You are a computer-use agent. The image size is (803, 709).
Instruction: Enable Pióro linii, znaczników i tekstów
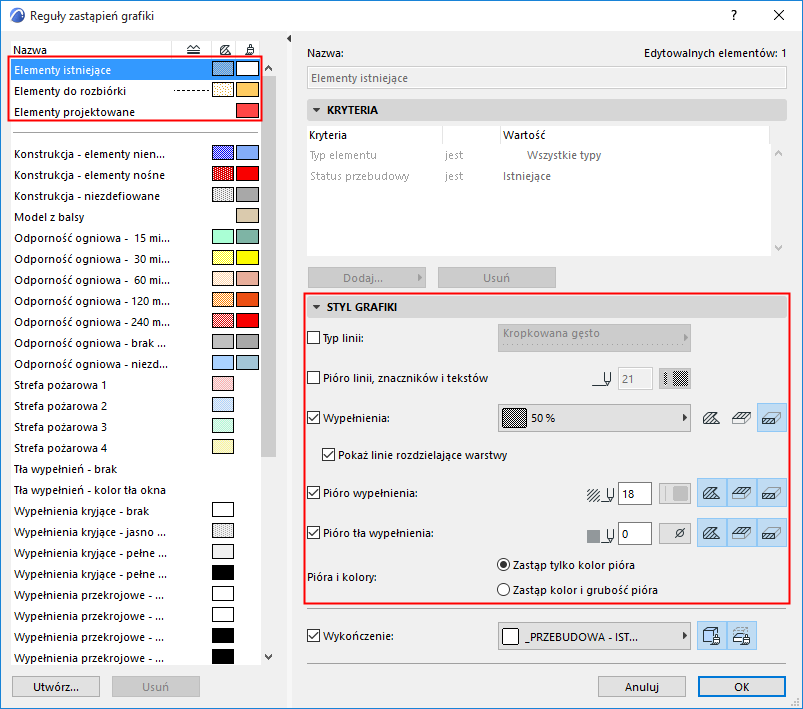[x=313, y=378]
